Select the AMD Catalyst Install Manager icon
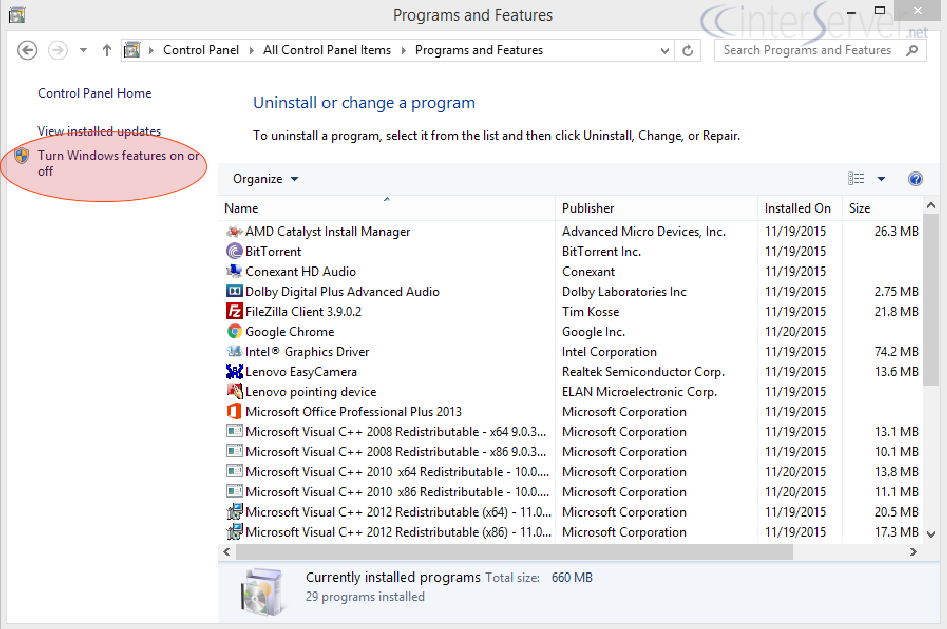The width and height of the screenshot is (947, 629). pos(234,231)
